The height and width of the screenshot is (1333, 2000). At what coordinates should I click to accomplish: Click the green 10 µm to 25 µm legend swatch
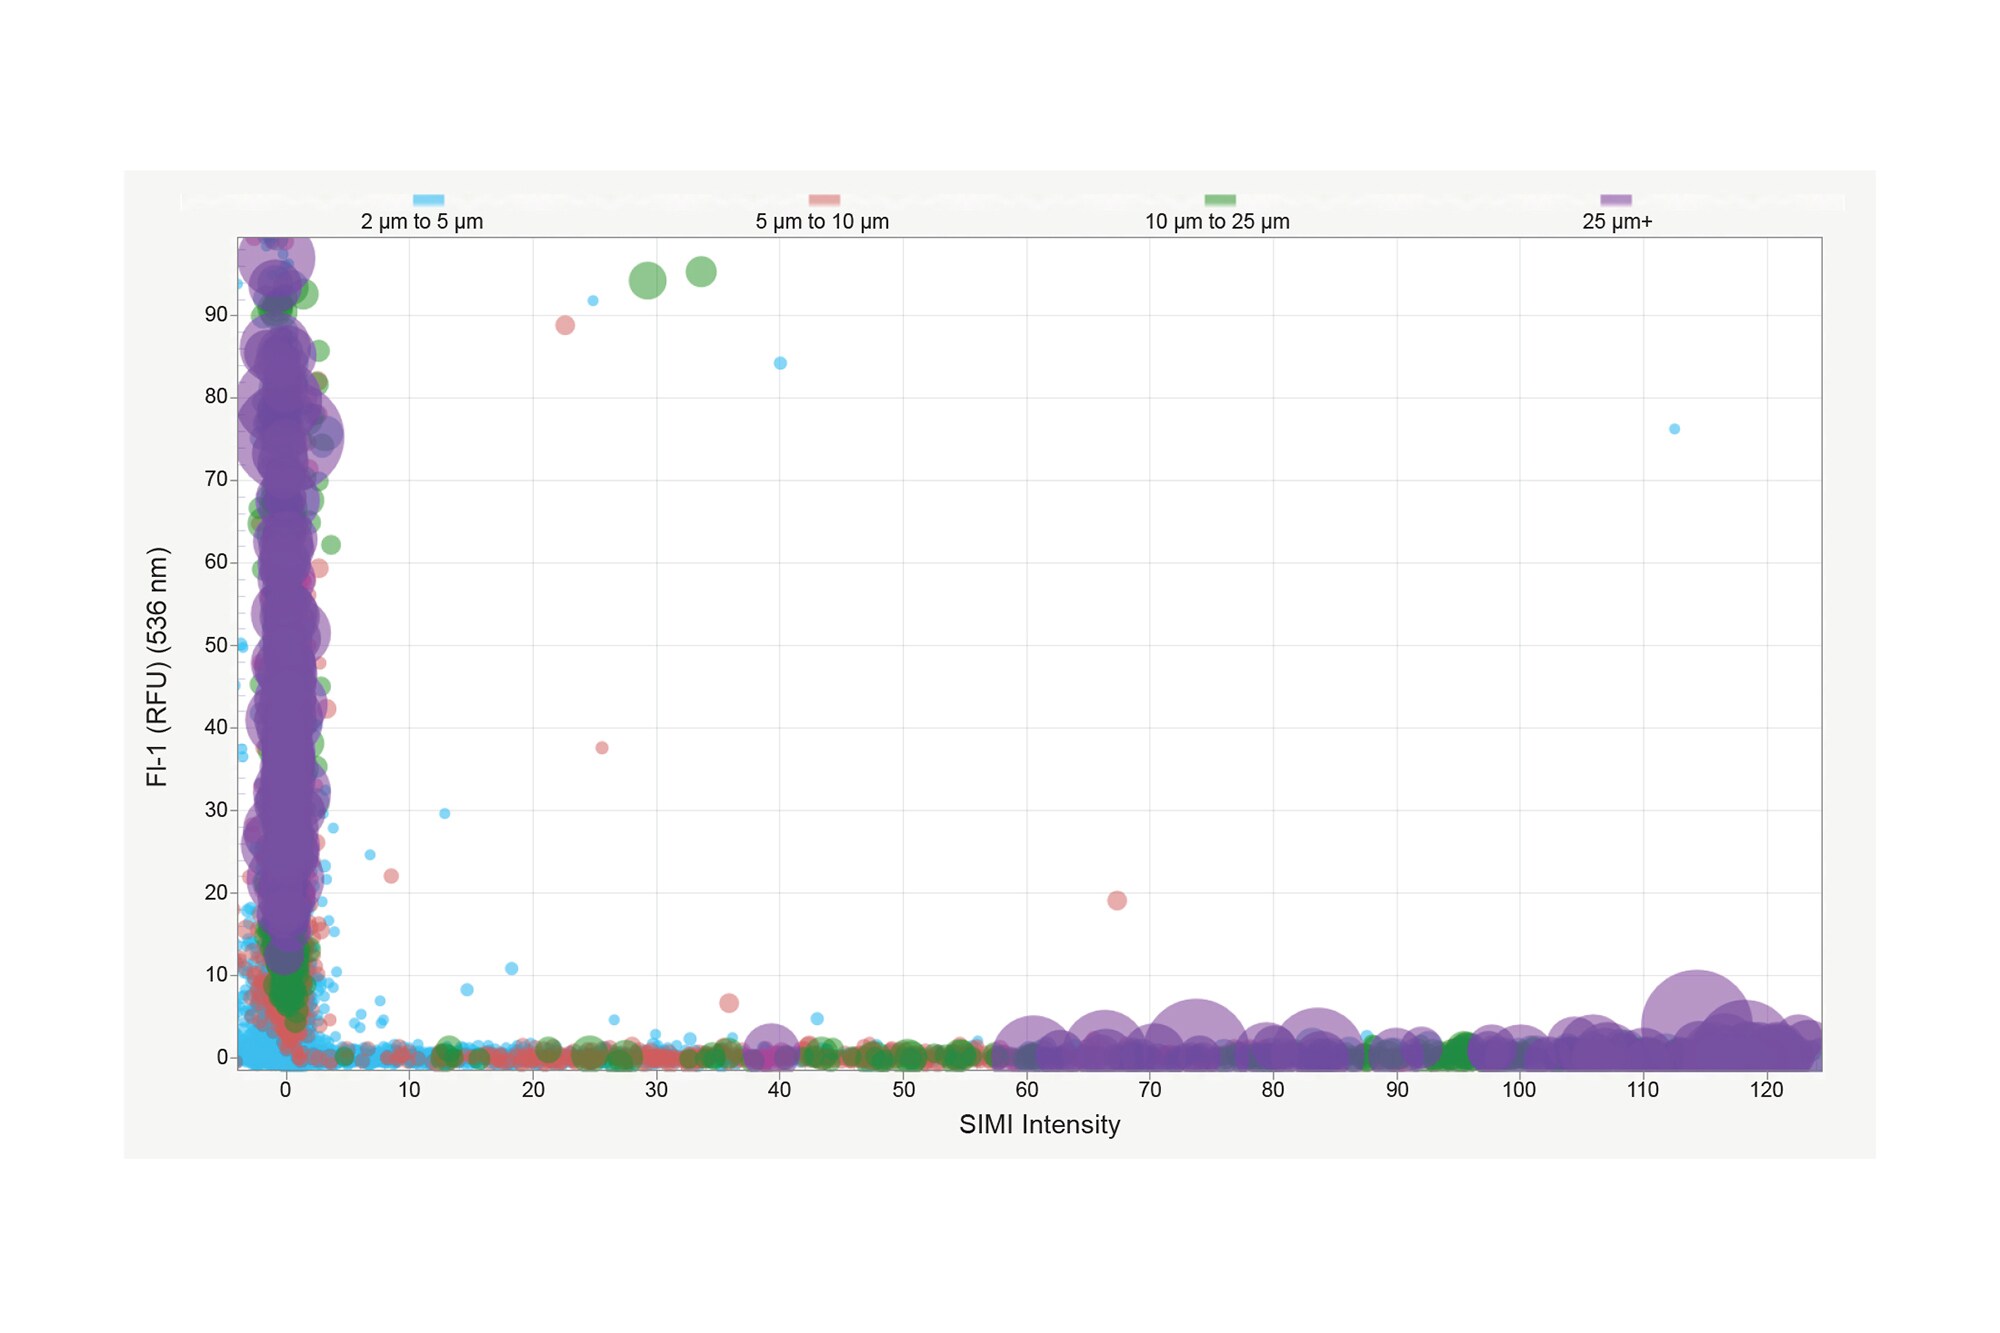click(x=1220, y=200)
